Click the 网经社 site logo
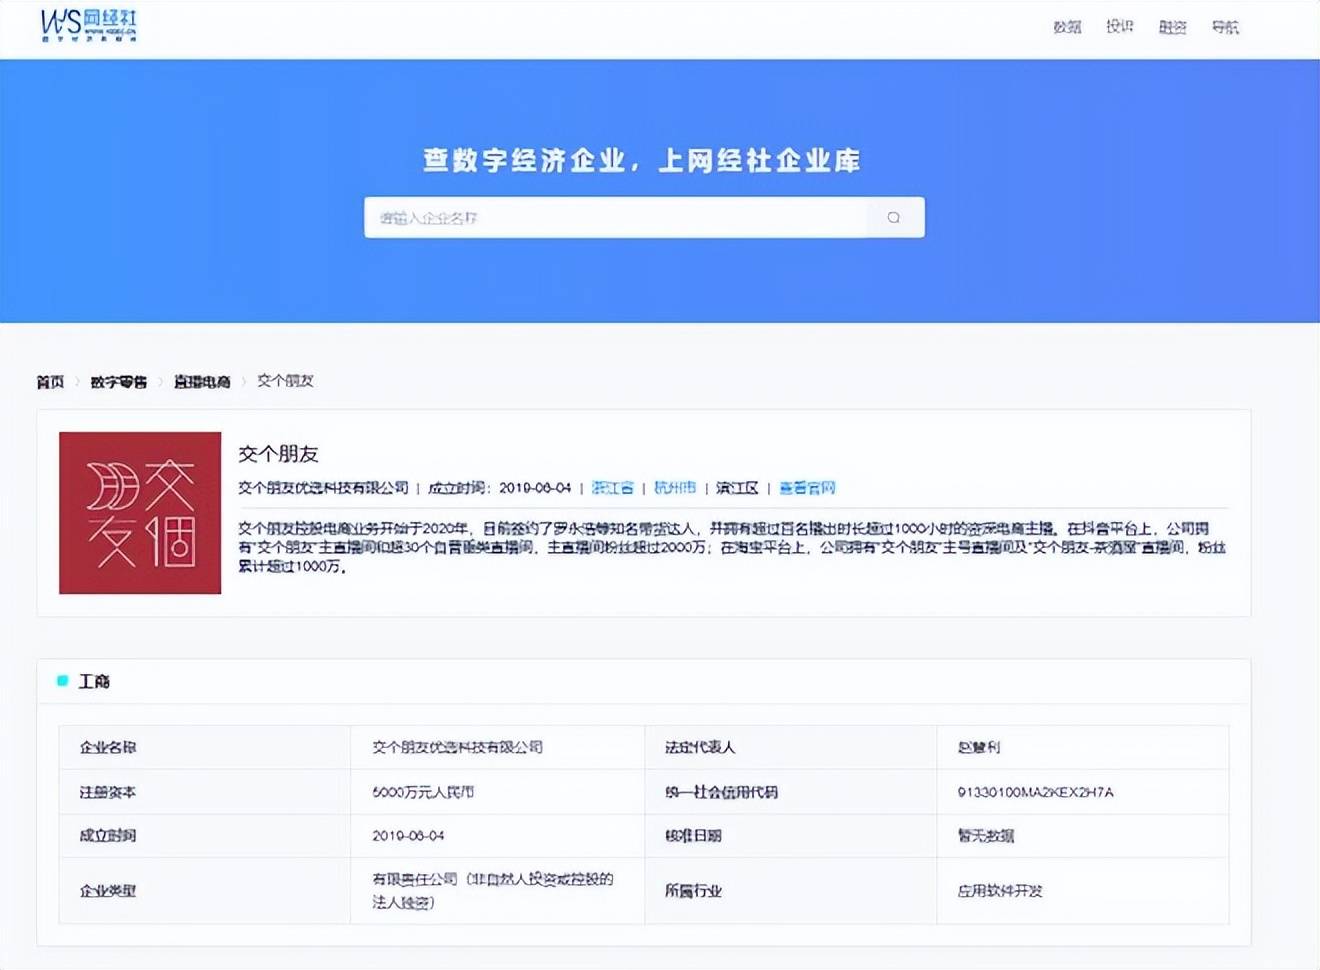The height and width of the screenshot is (970, 1320). [x=89, y=25]
